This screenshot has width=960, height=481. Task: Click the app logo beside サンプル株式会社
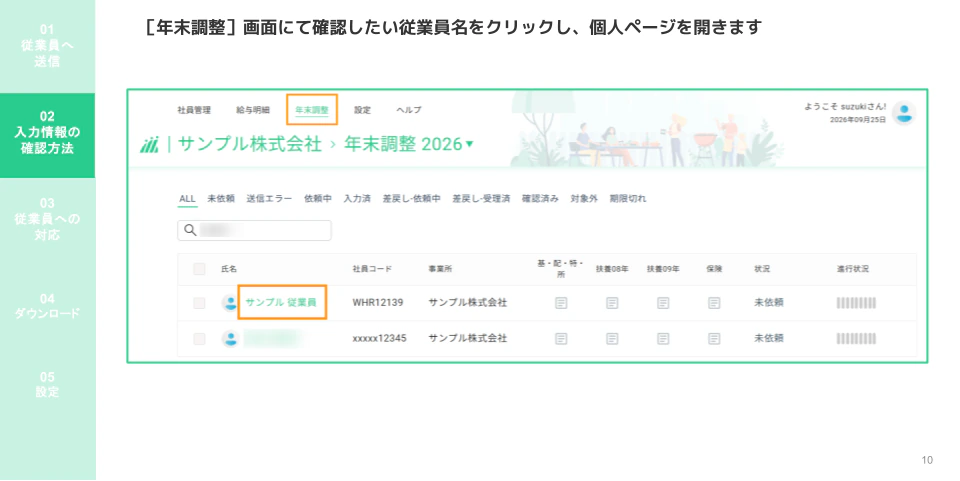point(149,145)
